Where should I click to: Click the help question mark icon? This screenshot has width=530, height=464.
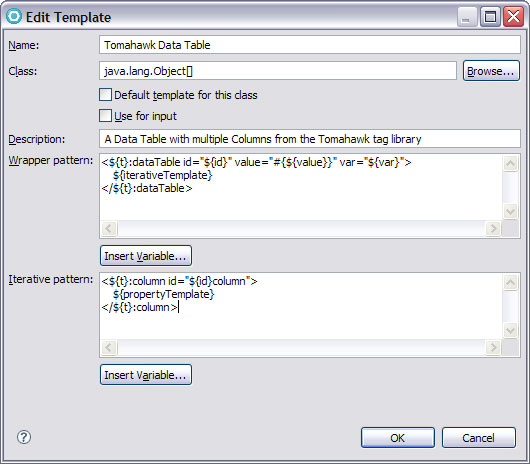tap(24, 437)
